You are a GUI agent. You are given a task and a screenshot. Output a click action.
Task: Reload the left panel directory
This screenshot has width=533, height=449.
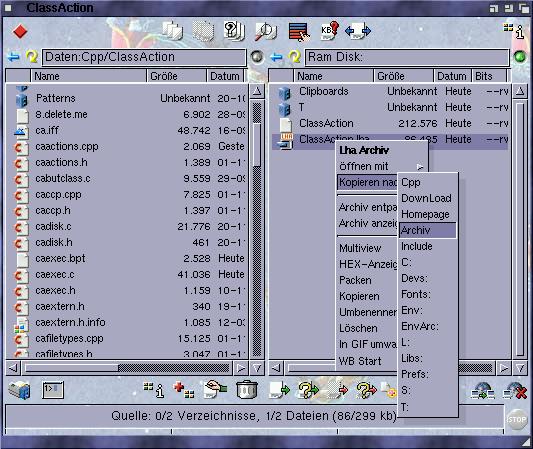click(x=32, y=57)
